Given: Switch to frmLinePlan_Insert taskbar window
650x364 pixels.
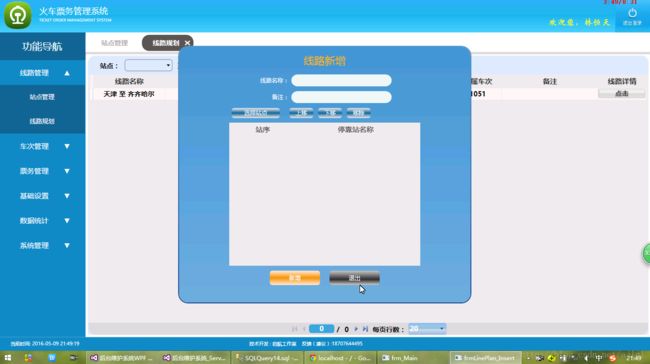Looking at the screenshot, I should click(x=485, y=358).
